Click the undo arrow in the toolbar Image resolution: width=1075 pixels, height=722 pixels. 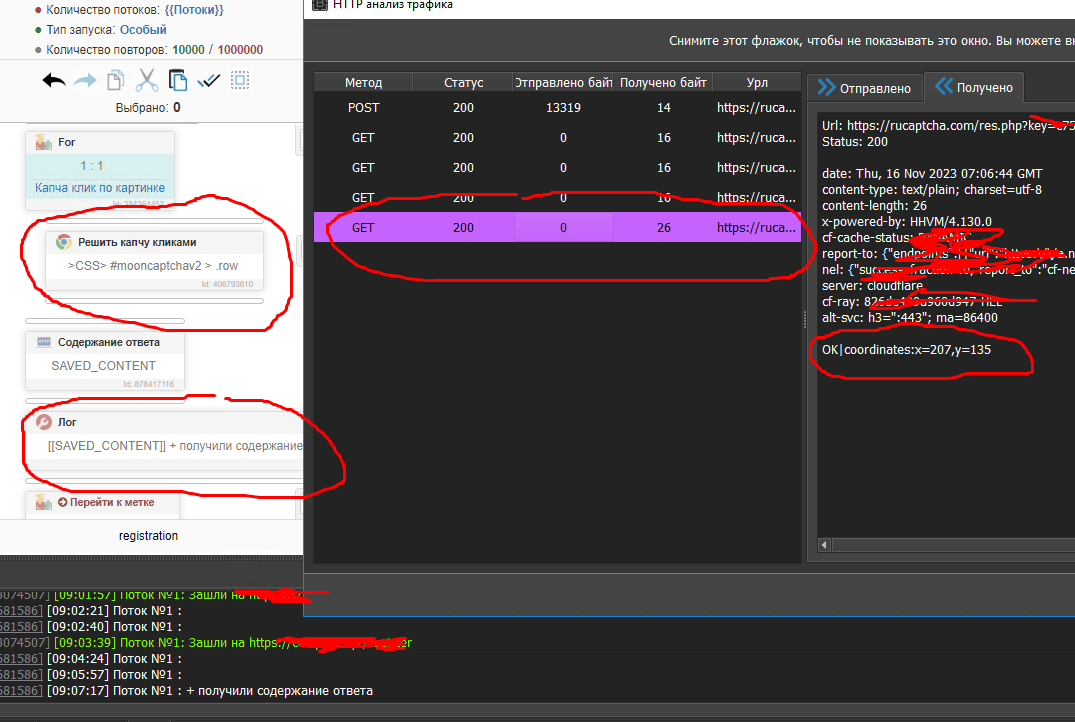click(54, 81)
